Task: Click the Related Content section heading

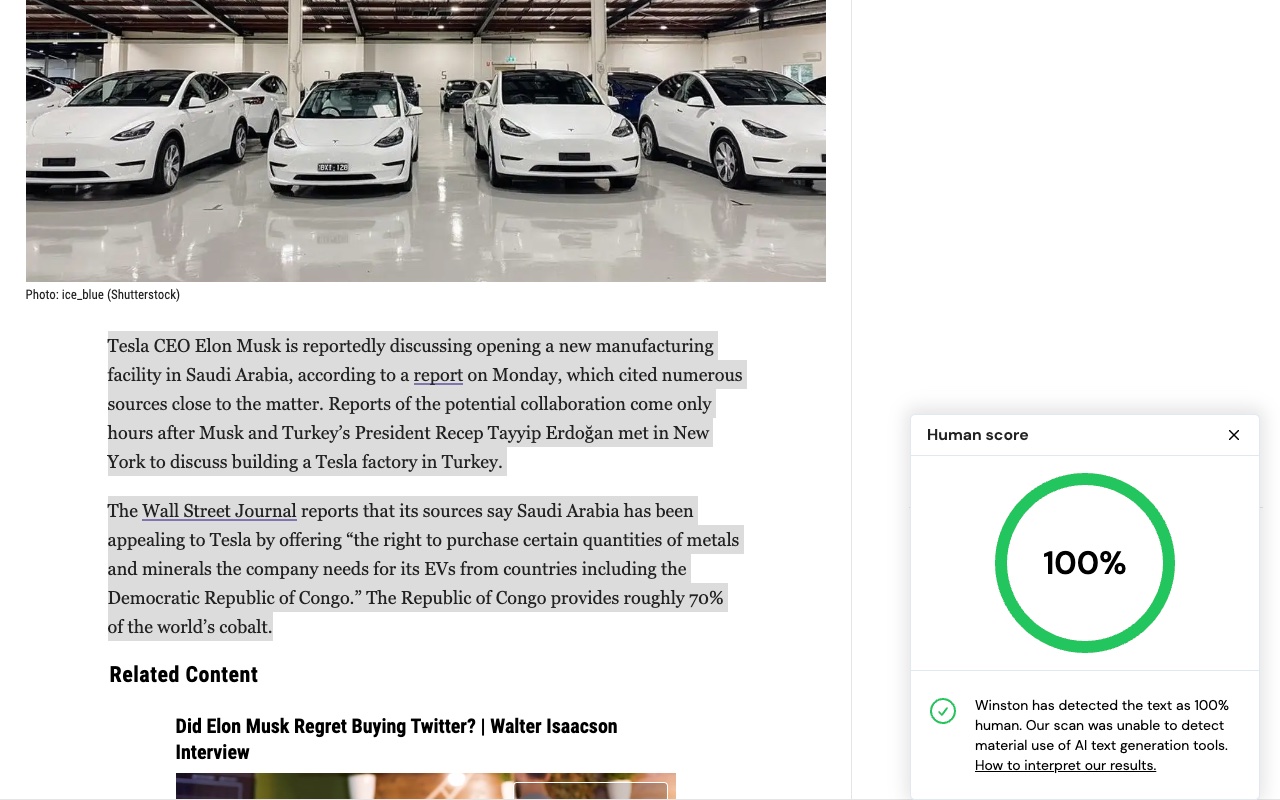Action: coord(183,675)
